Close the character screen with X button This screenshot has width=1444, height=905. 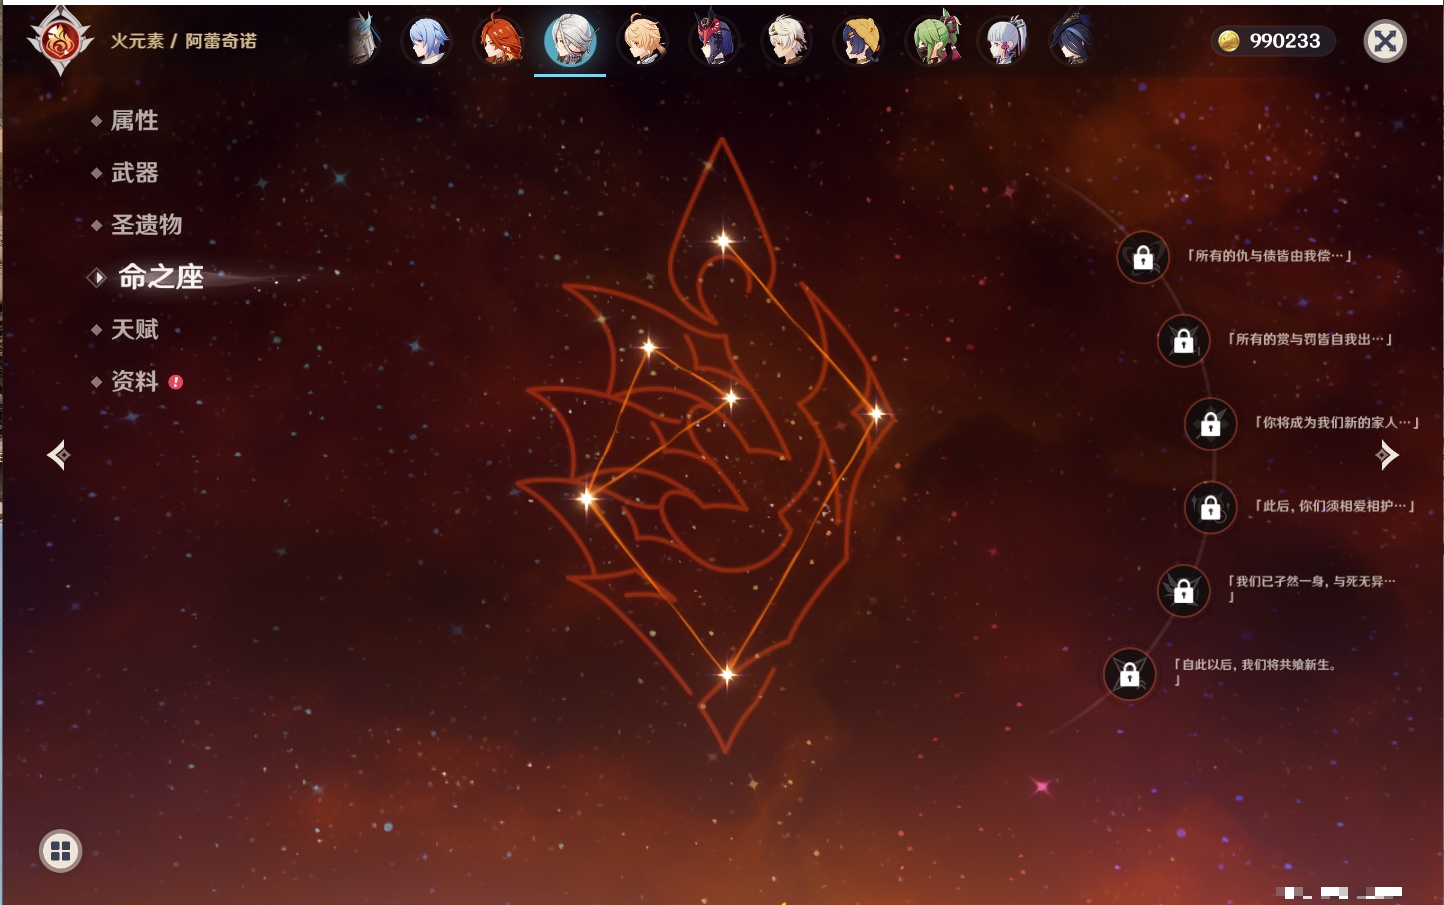(1385, 41)
